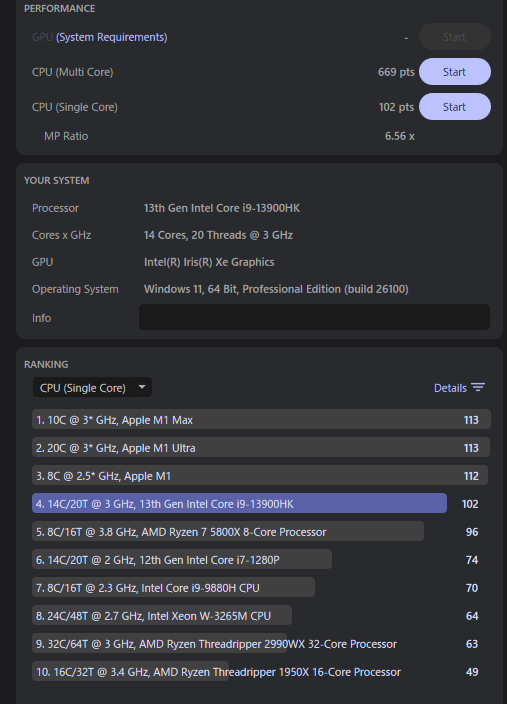Select the 8C Apple M1 ranking entry
The width and height of the screenshot is (507, 704).
click(261, 476)
